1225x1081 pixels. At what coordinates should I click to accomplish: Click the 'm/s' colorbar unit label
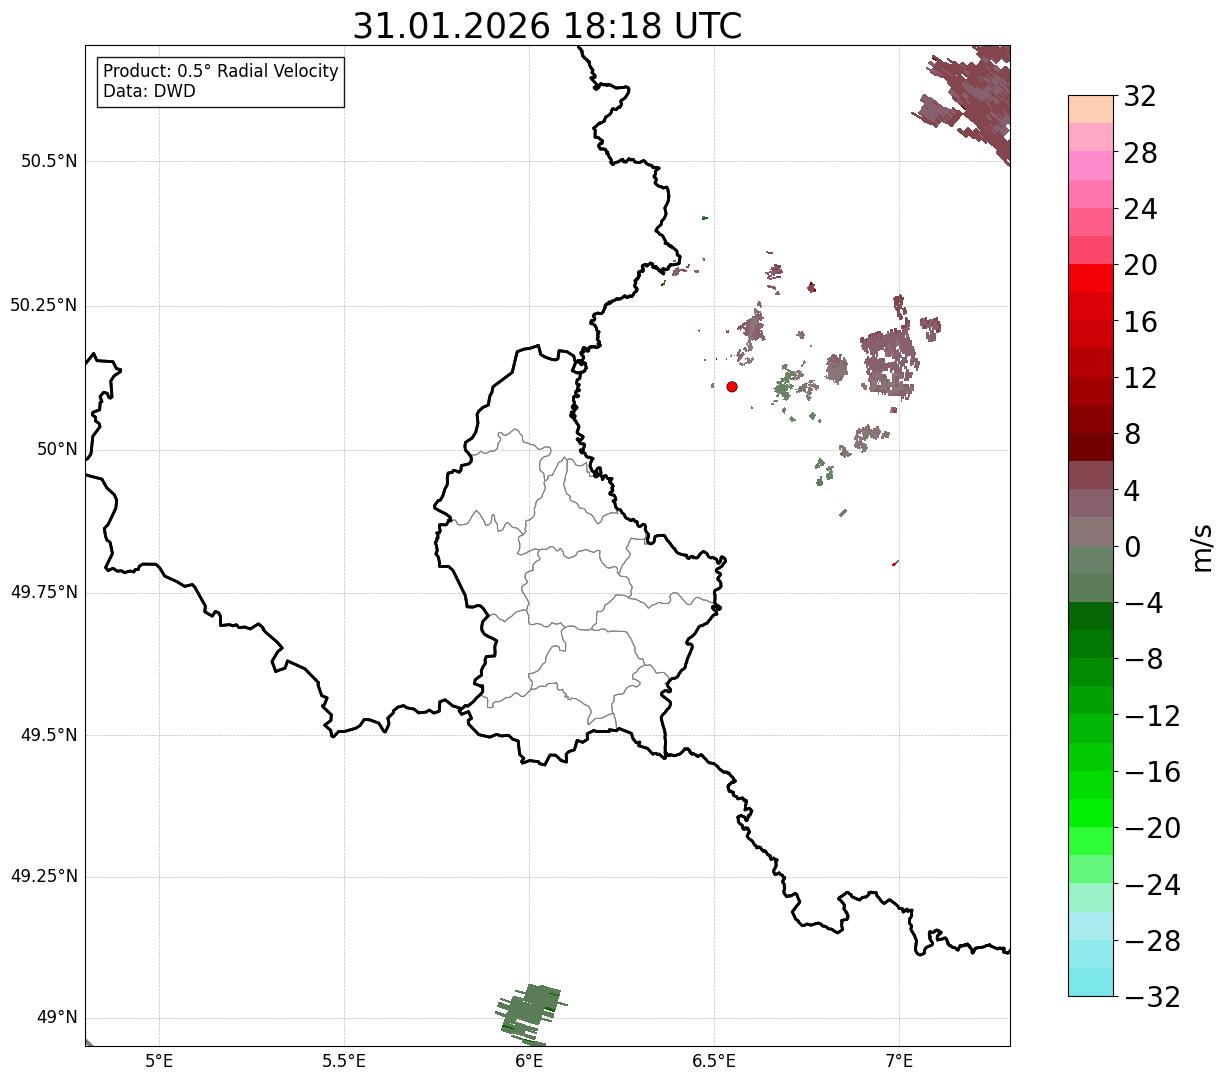coord(1202,547)
